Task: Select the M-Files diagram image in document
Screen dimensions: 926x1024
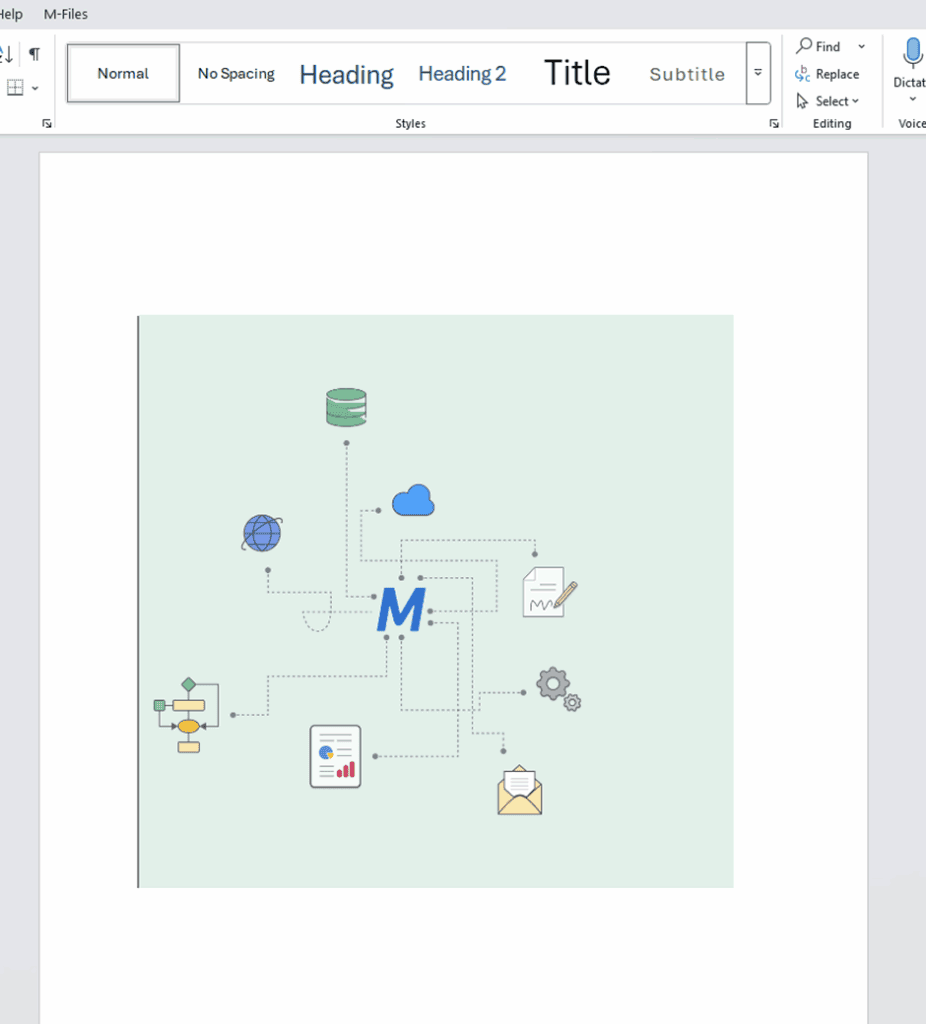Action: [x=436, y=601]
